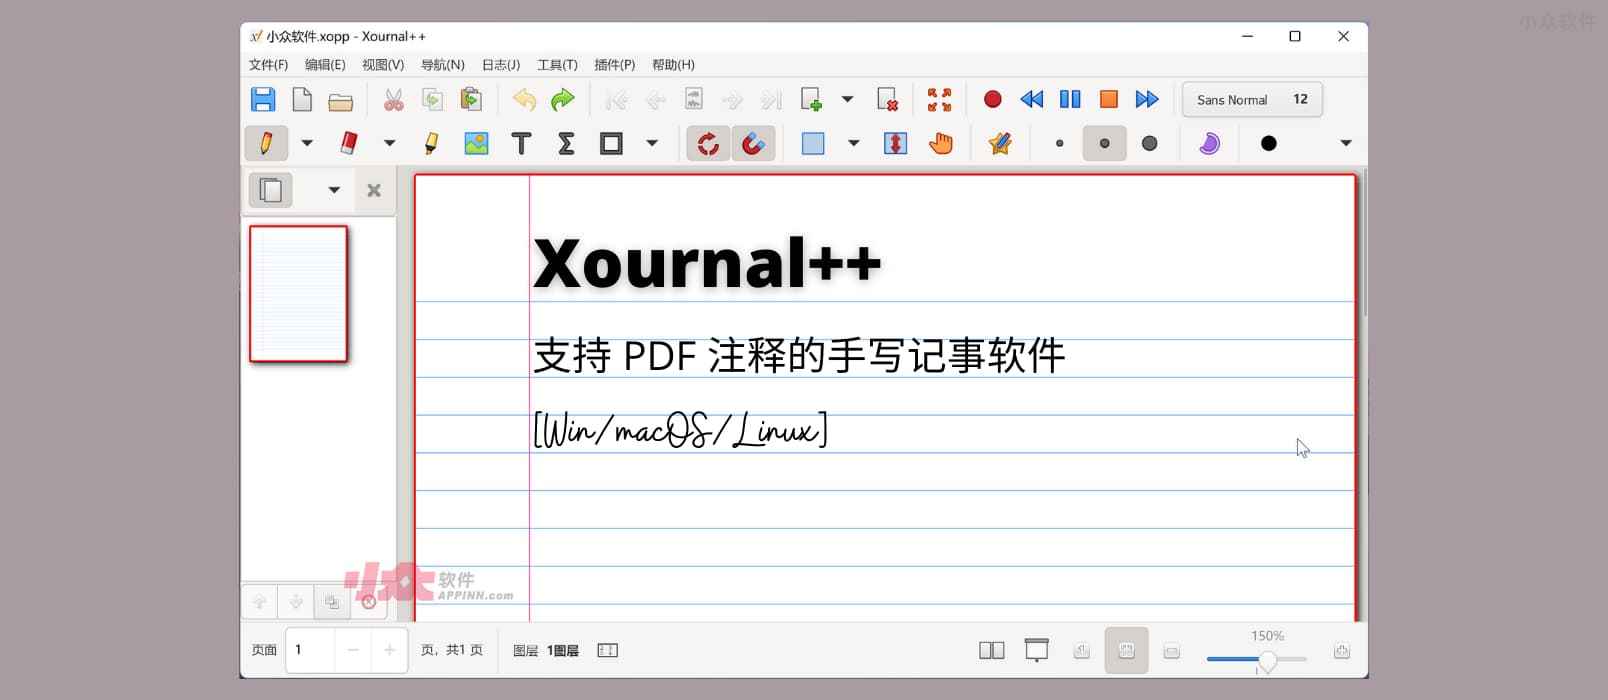Open the 帮助(H) menu
The height and width of the screenshot is (700, 1608).
pos(673,65)
